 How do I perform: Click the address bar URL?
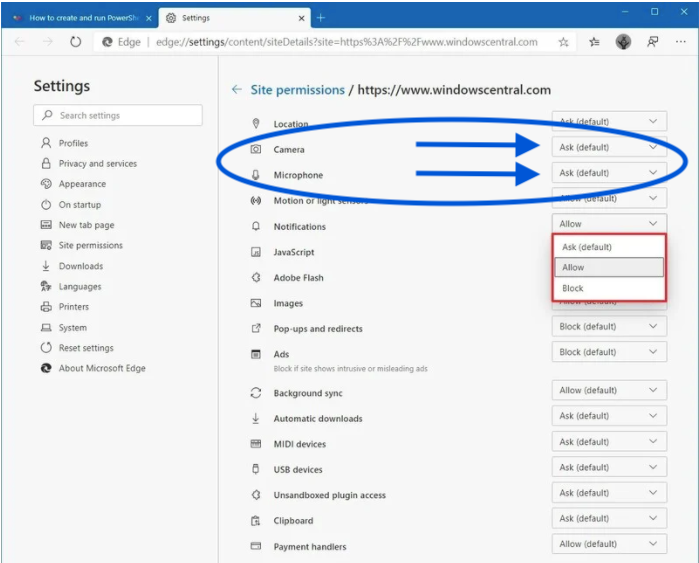pos(346,42)
